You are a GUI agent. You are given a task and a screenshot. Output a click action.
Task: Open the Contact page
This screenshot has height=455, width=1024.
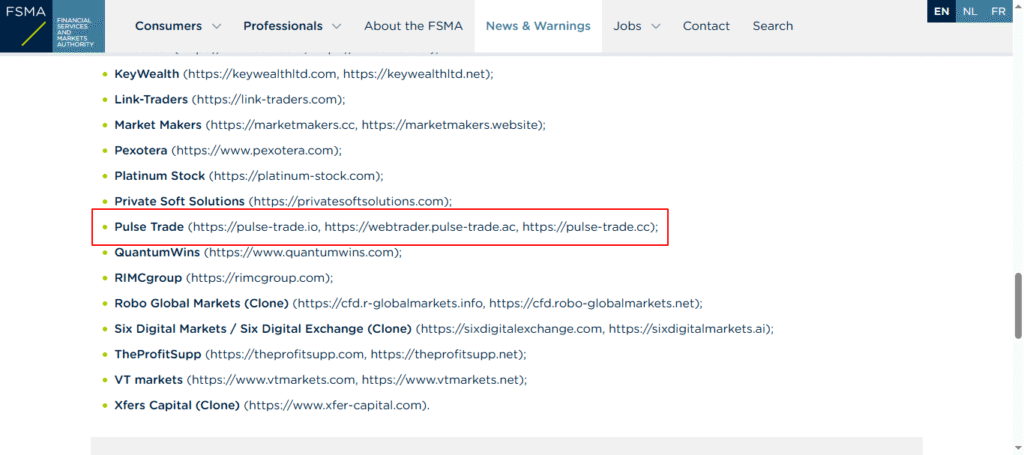click(x=706, y=26)
